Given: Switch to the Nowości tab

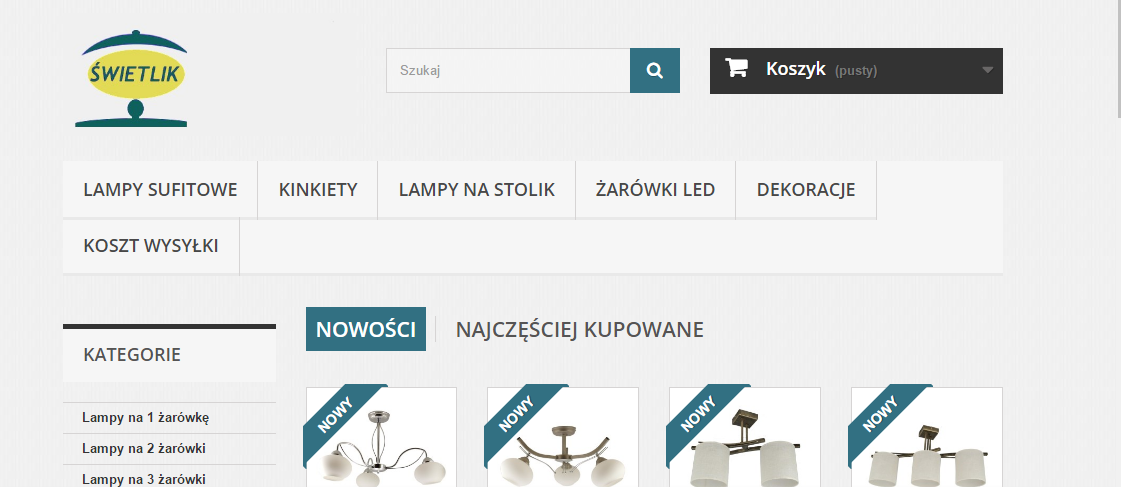Looking at the screenshot, I should click(366, 329).
